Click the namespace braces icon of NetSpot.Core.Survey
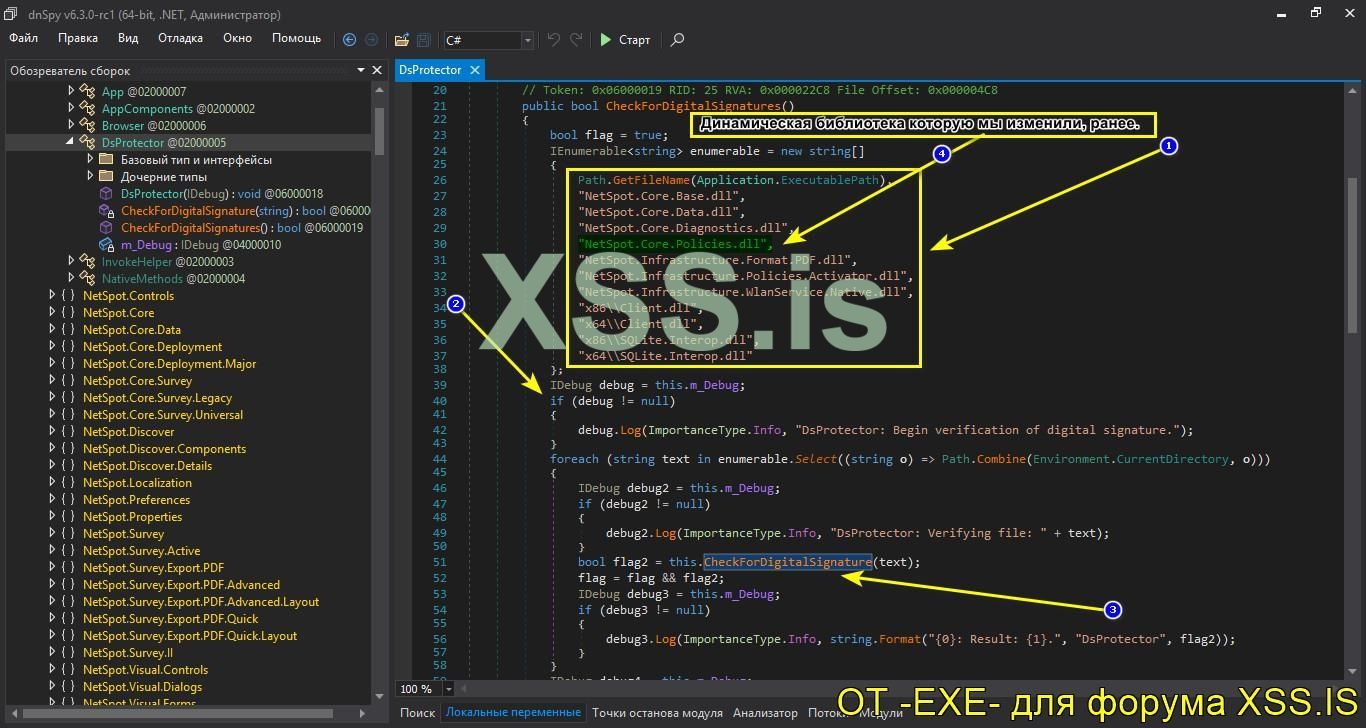 pyautogui.click(x=68, y=381)
